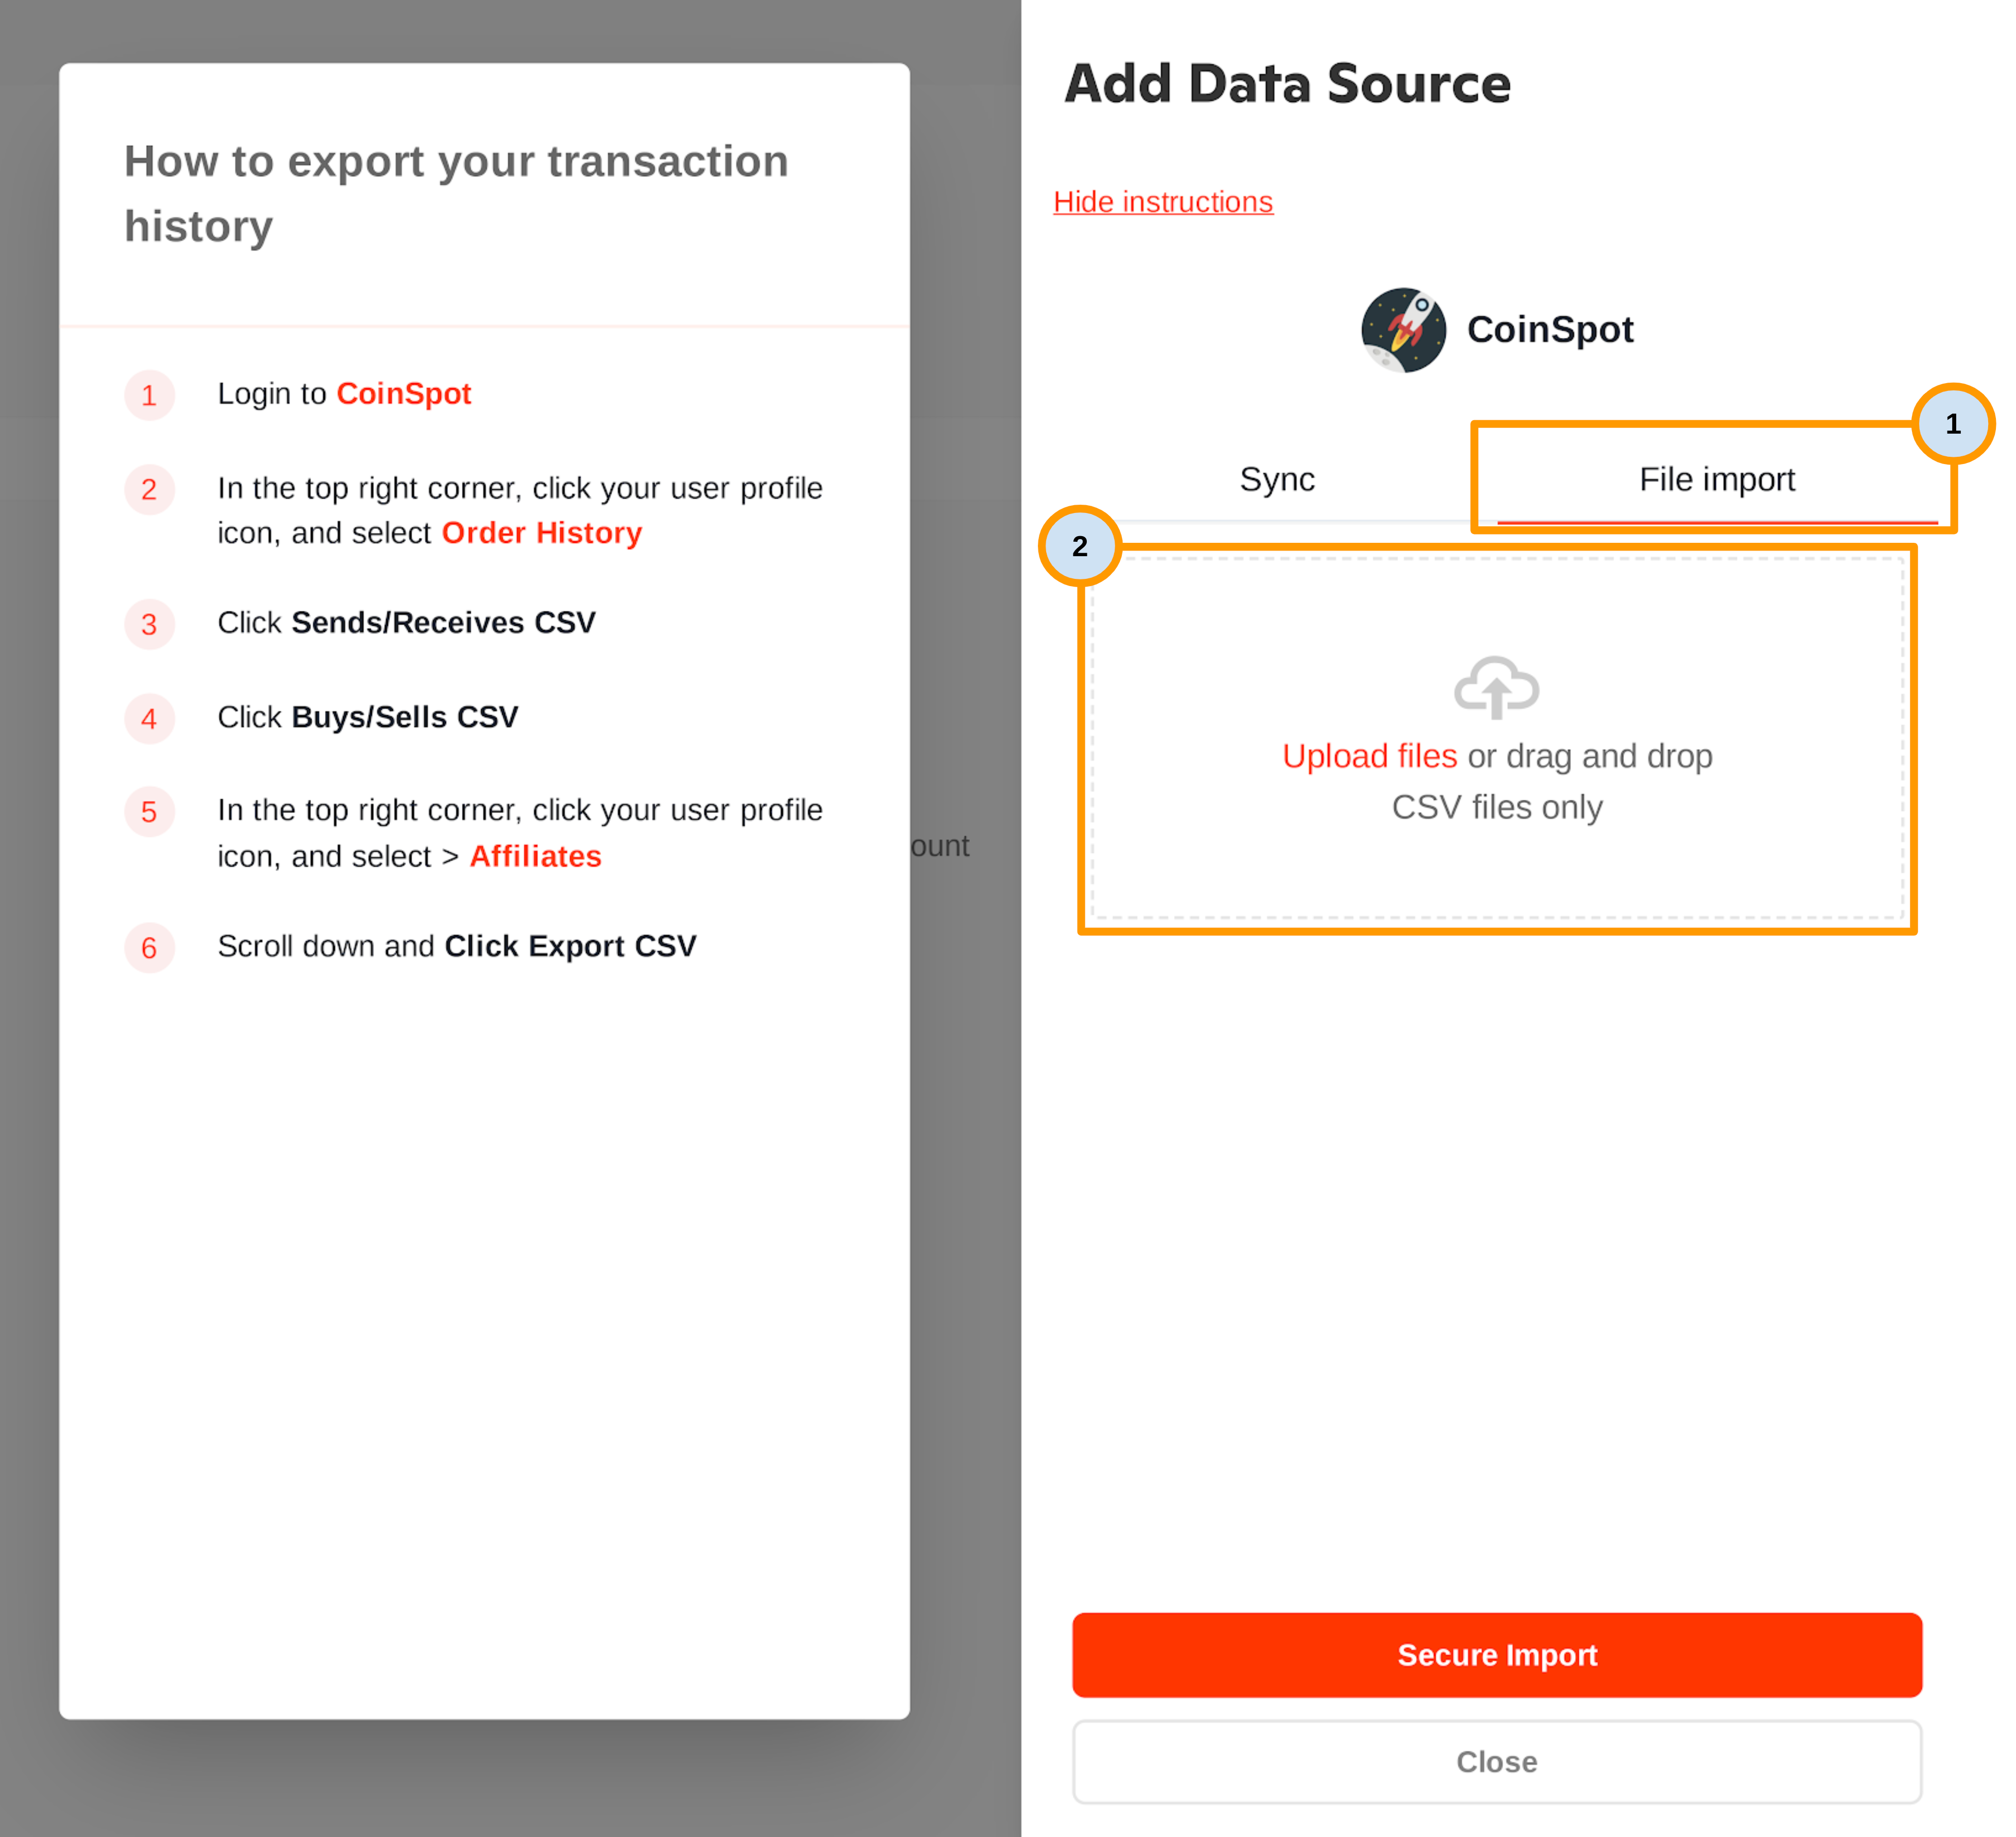This screenshot has width=2016, height=1837.
Task: Click the blue annotation marker 2
Action: [x=1080, y=546]
